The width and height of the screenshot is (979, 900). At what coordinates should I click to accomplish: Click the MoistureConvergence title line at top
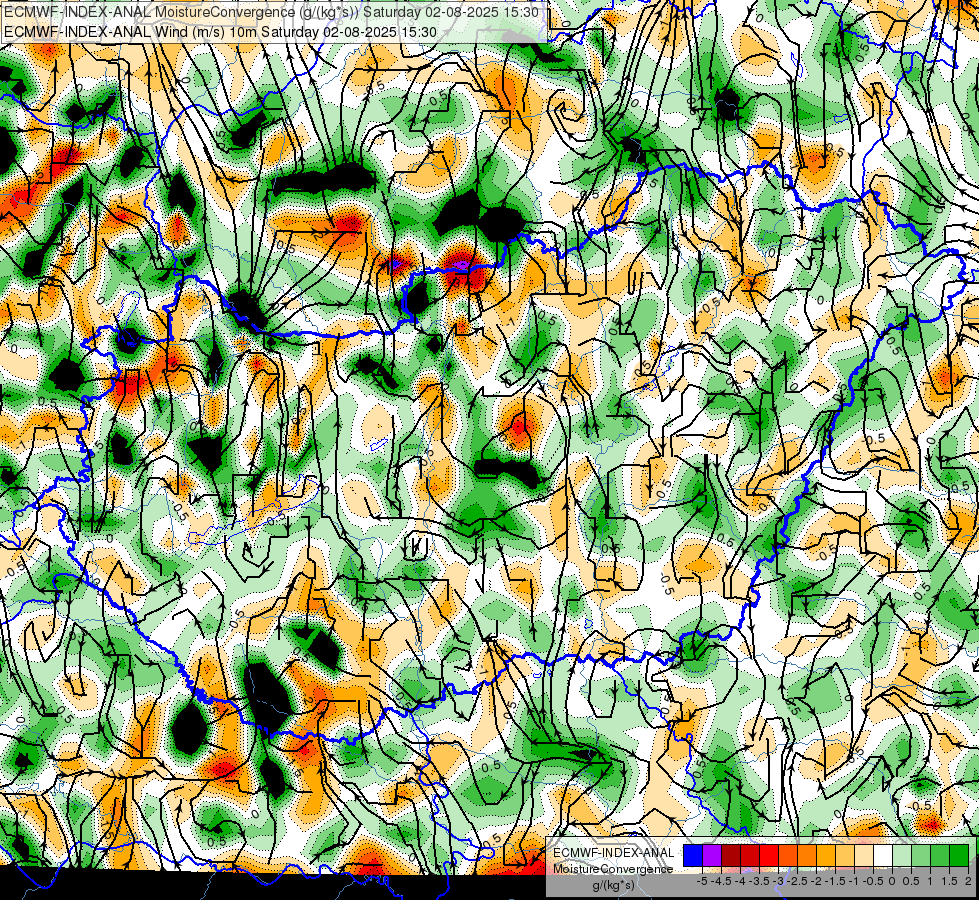tap(271, 12)
